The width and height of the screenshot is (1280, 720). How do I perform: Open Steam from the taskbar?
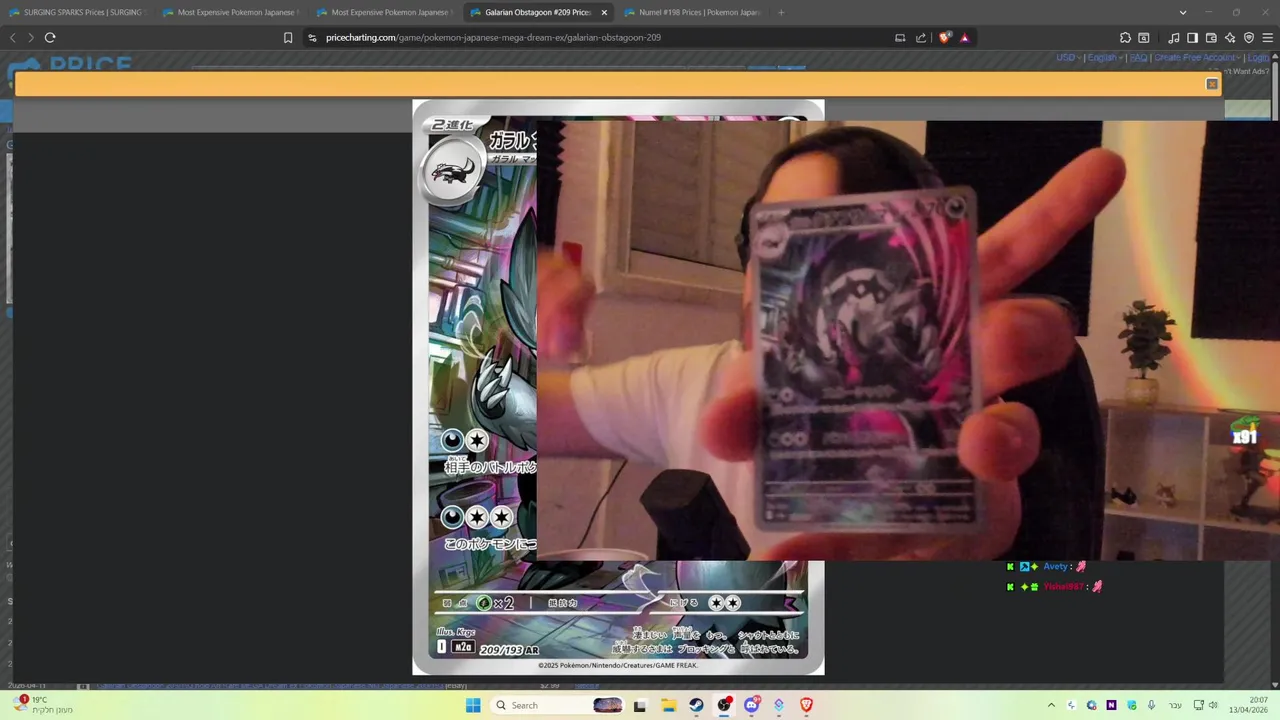click(x=696, y=705)
